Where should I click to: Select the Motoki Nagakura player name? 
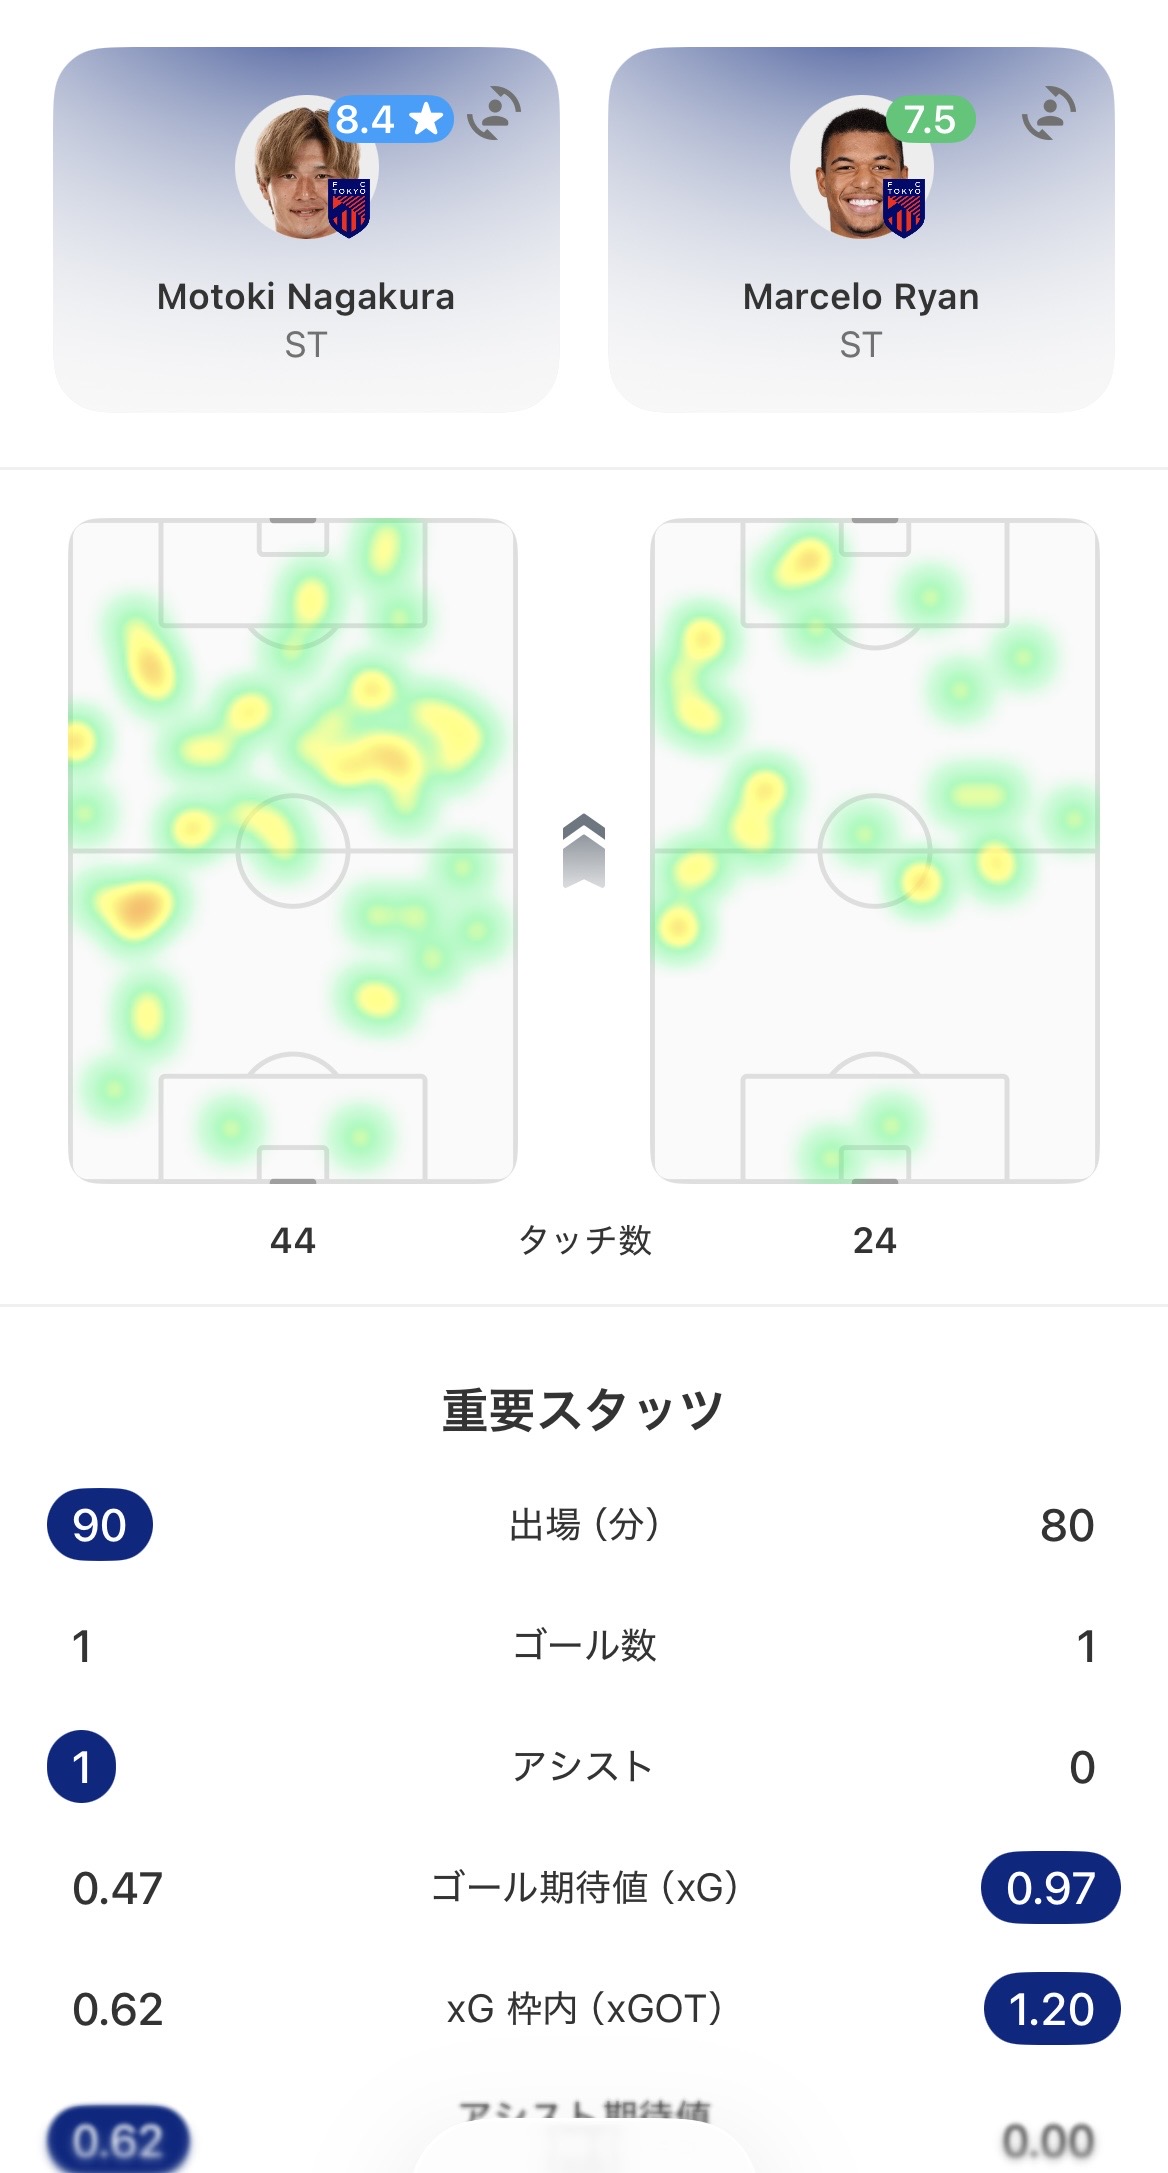tap(306, 297)
